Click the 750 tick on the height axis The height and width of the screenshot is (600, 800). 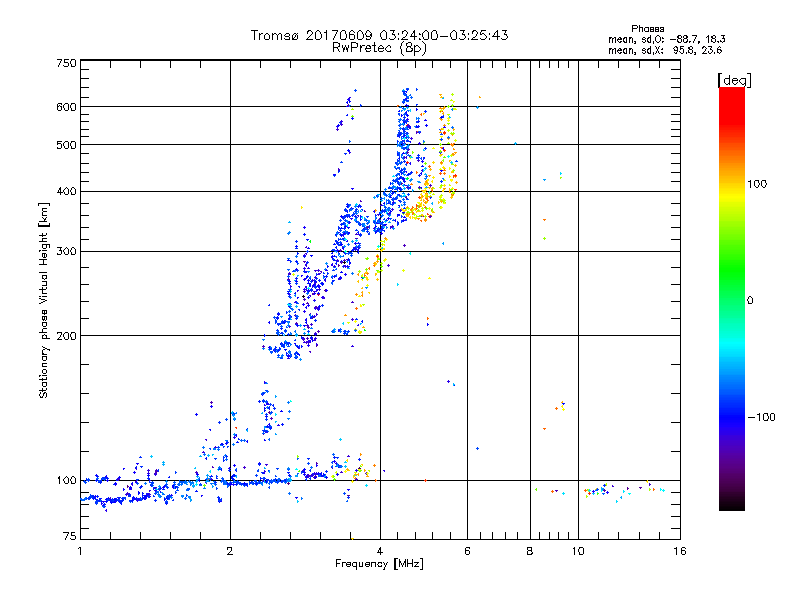[x=66, y=62]
